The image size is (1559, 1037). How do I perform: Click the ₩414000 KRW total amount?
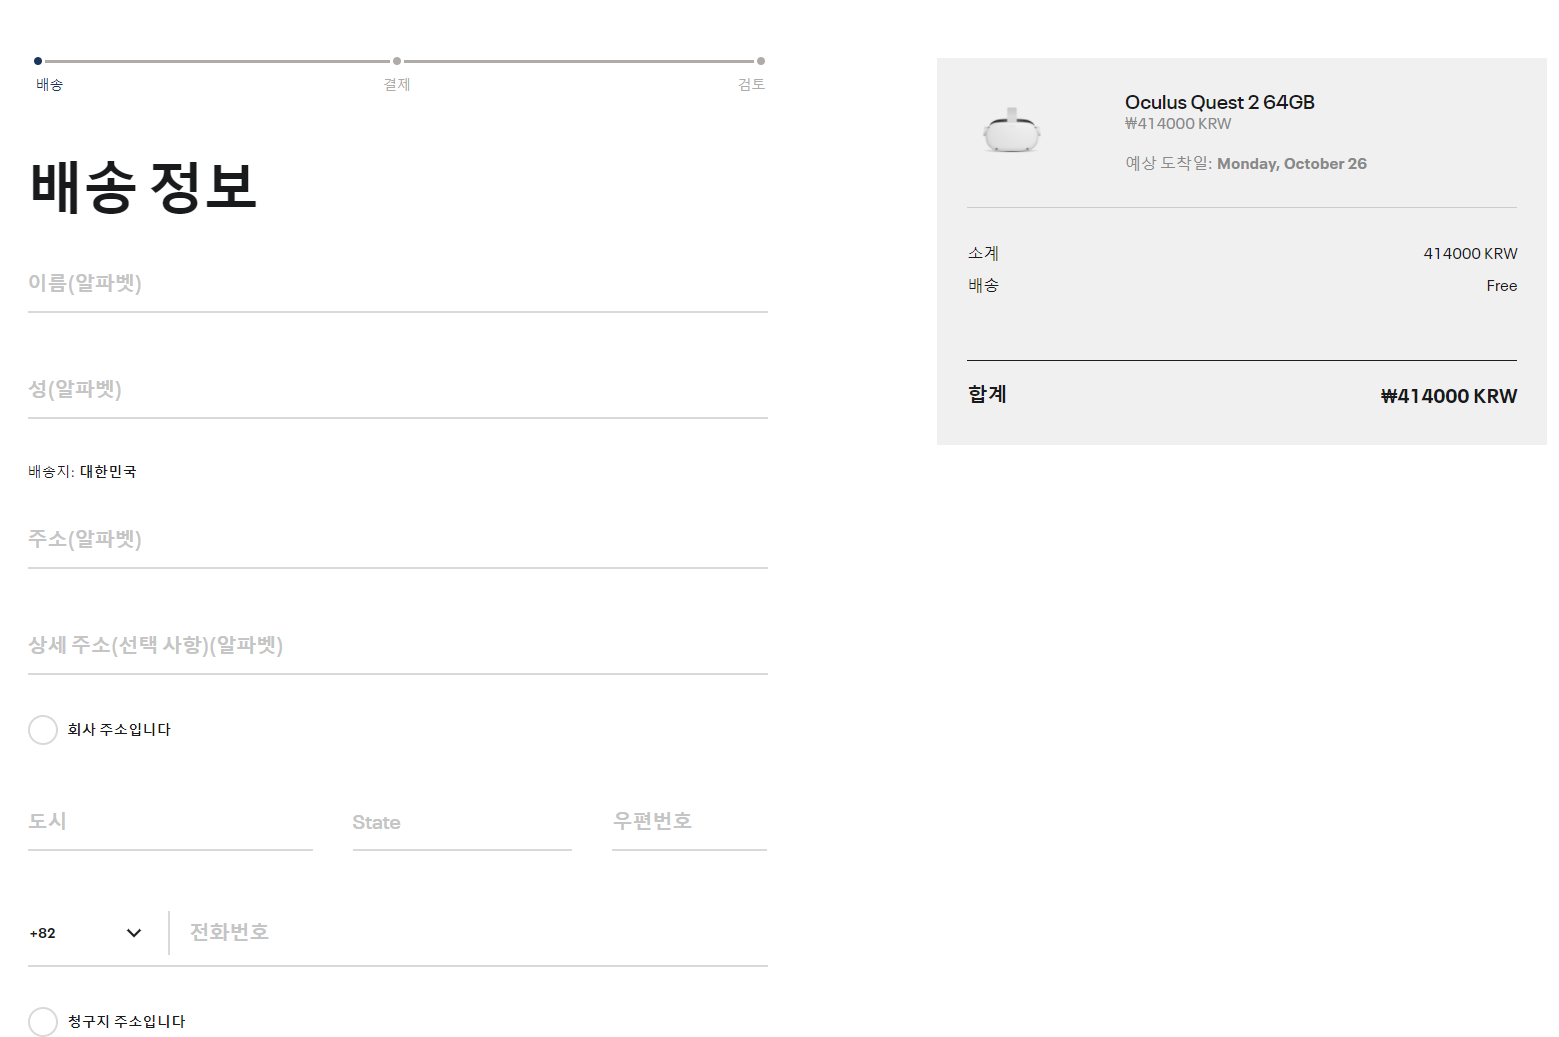tap(1449, 396)
